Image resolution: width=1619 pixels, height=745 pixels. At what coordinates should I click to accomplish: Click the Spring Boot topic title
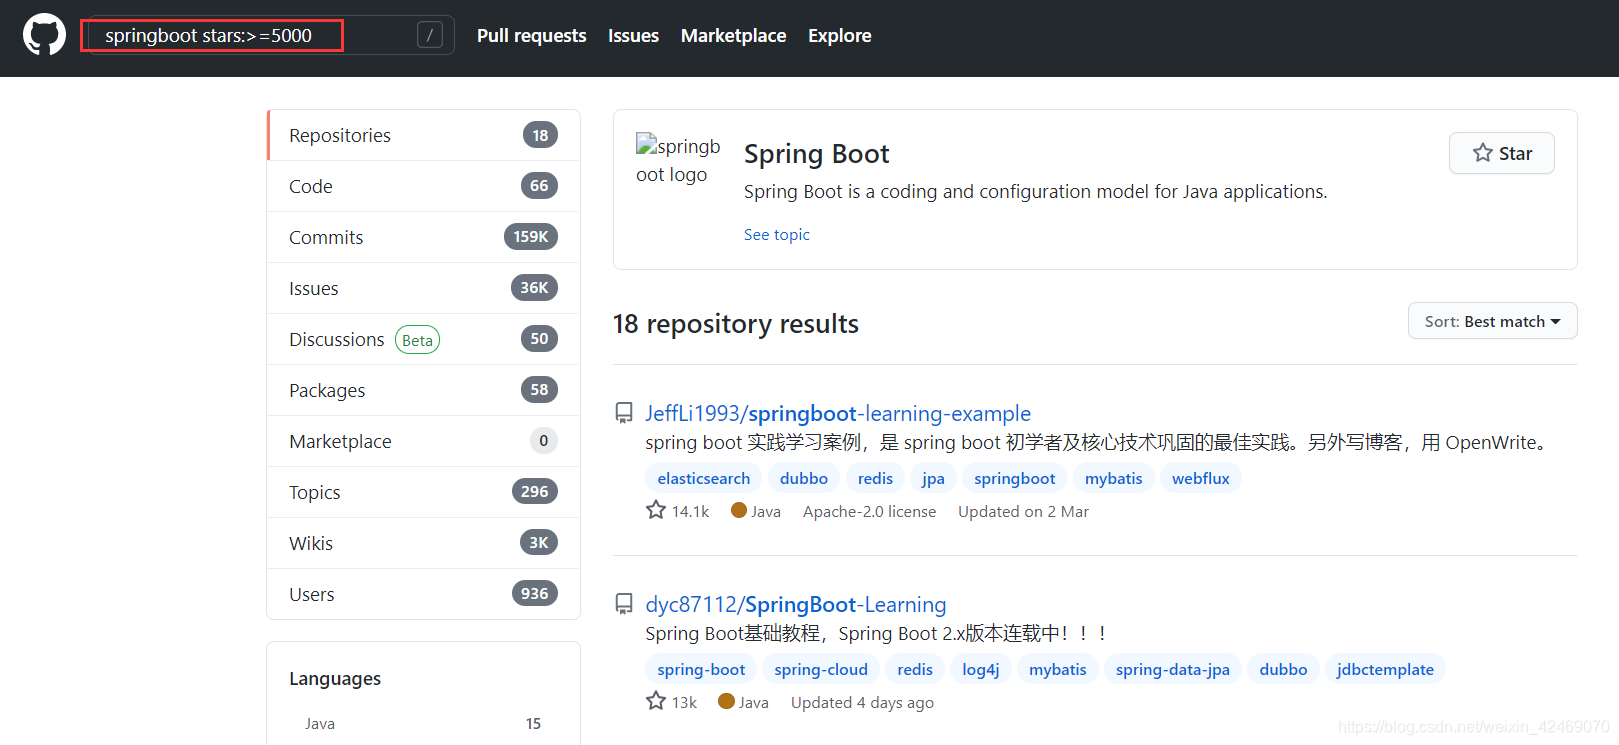point(816,154)
